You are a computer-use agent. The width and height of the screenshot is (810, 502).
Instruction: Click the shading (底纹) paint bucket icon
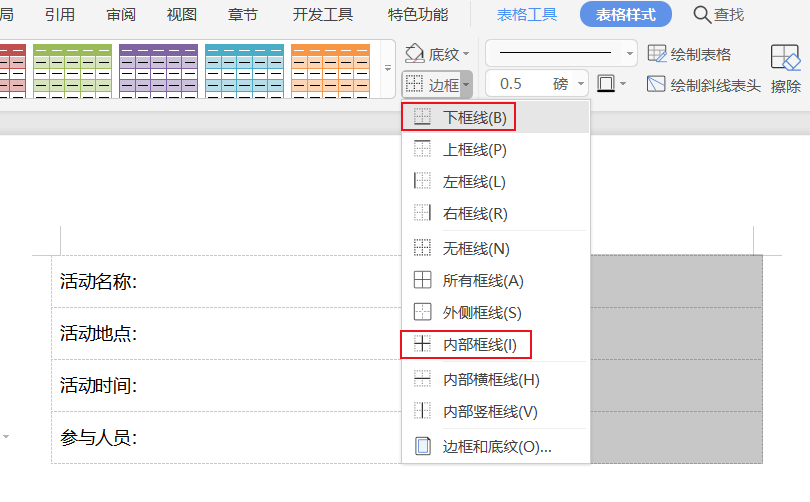point(415,53)
